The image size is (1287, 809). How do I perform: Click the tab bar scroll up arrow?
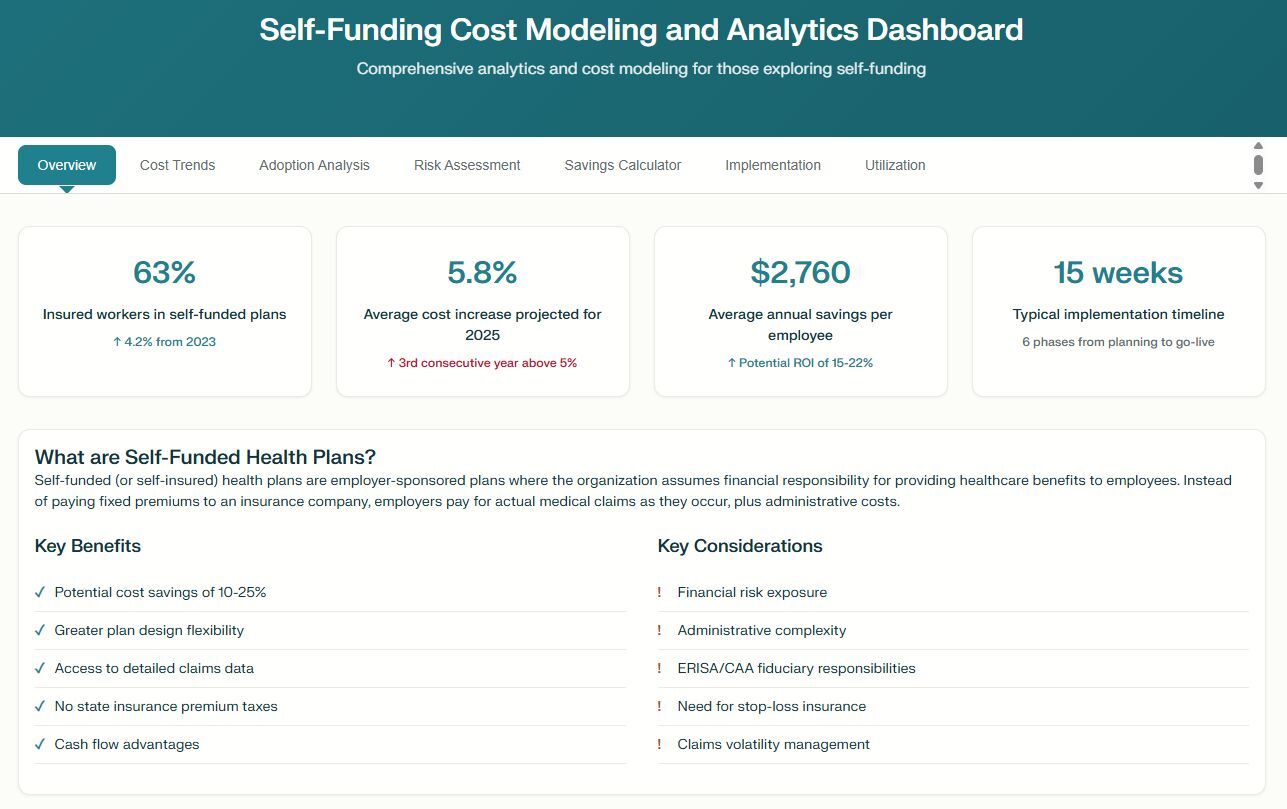tap(1258, 146)
